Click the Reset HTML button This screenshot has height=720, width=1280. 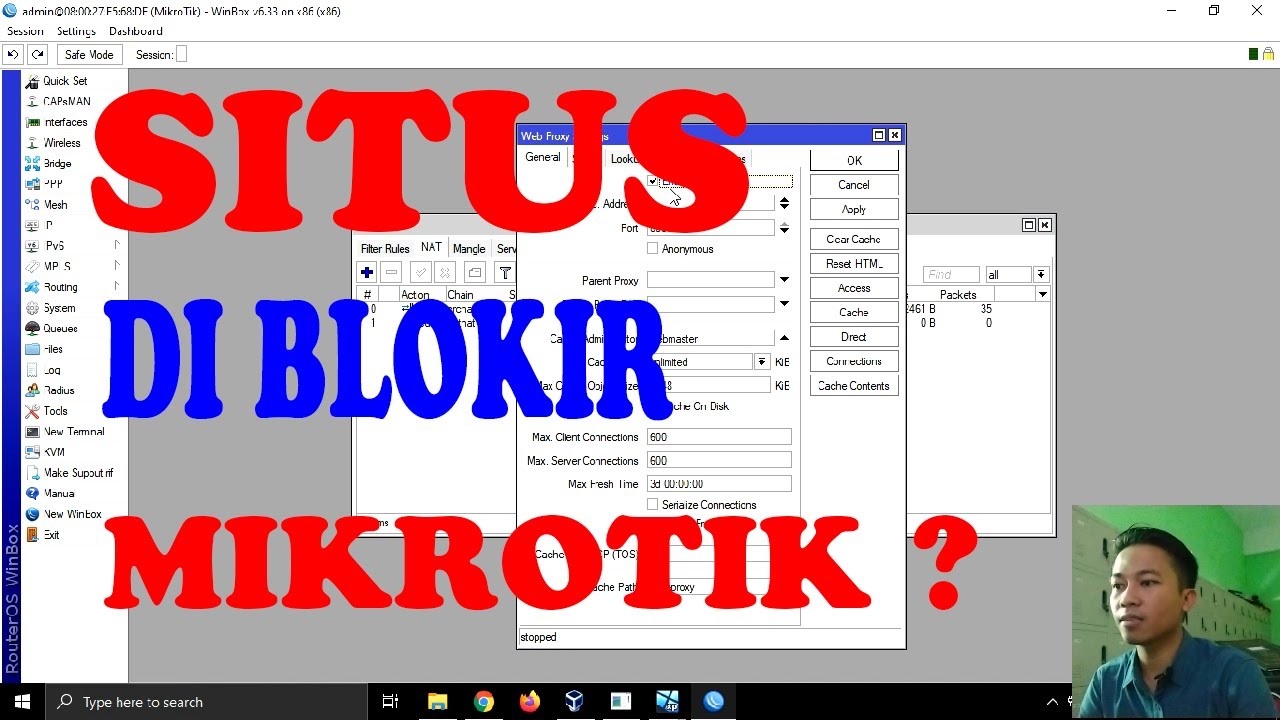coord(854,264)
